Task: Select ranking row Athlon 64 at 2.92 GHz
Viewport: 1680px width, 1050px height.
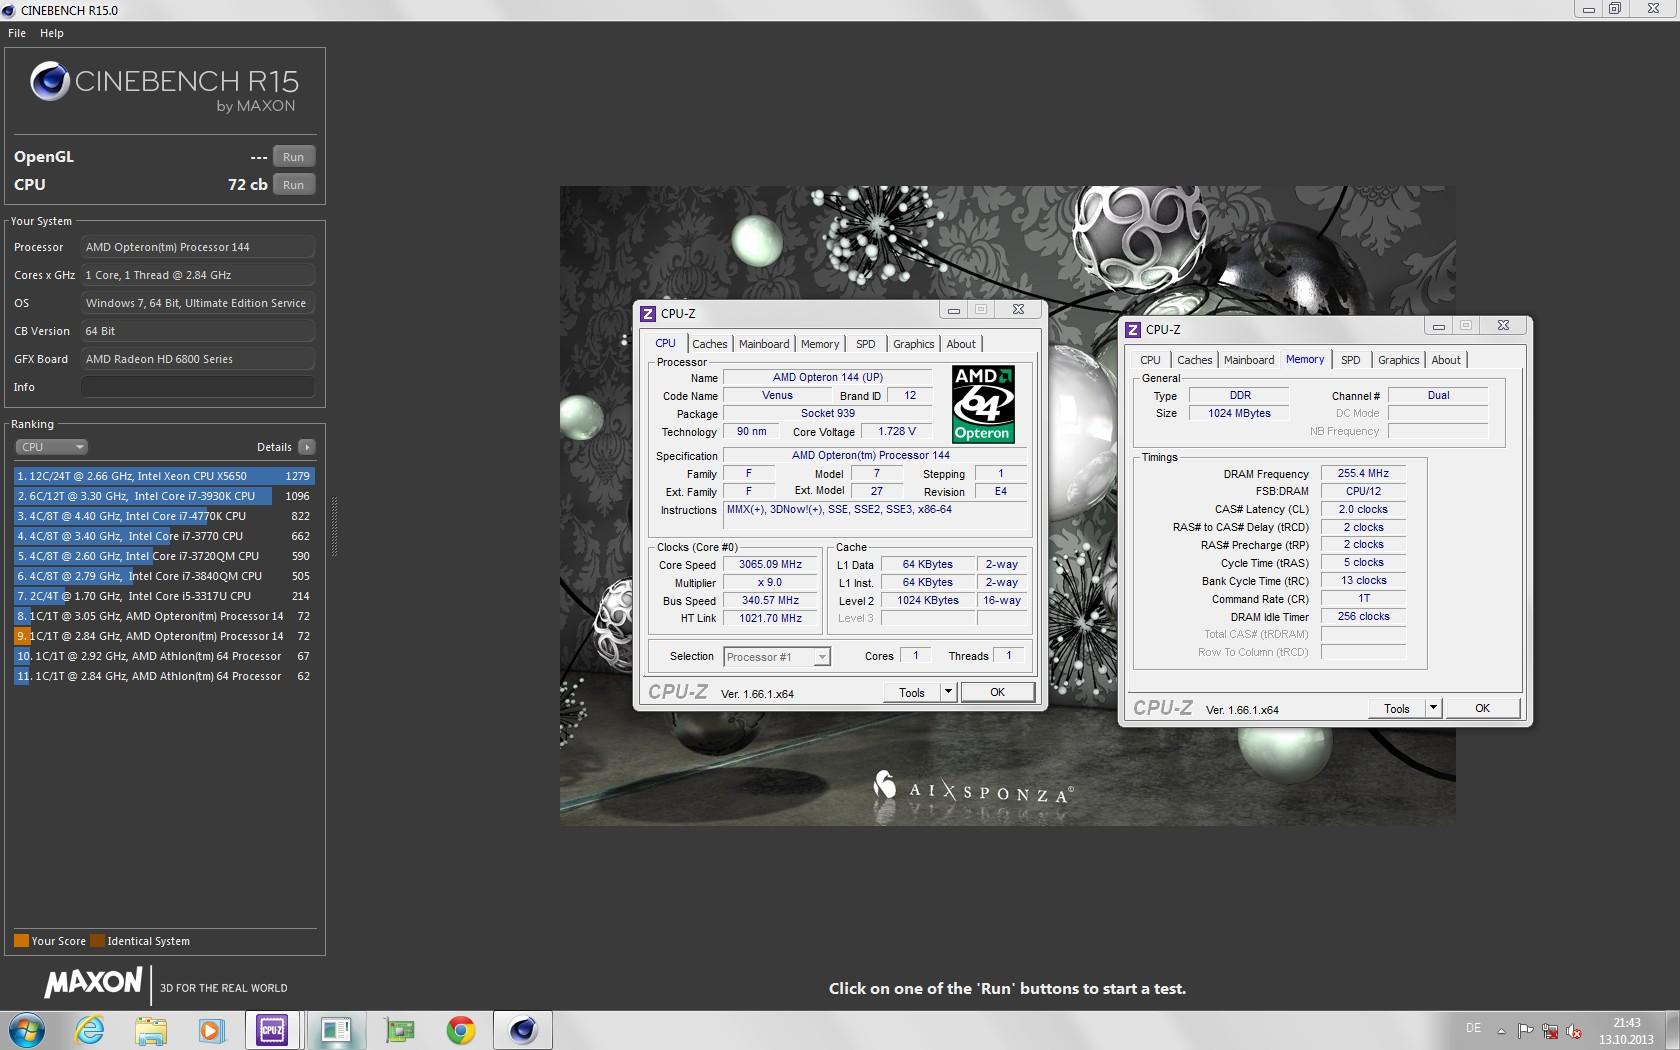Action: (x=164, y=656)
